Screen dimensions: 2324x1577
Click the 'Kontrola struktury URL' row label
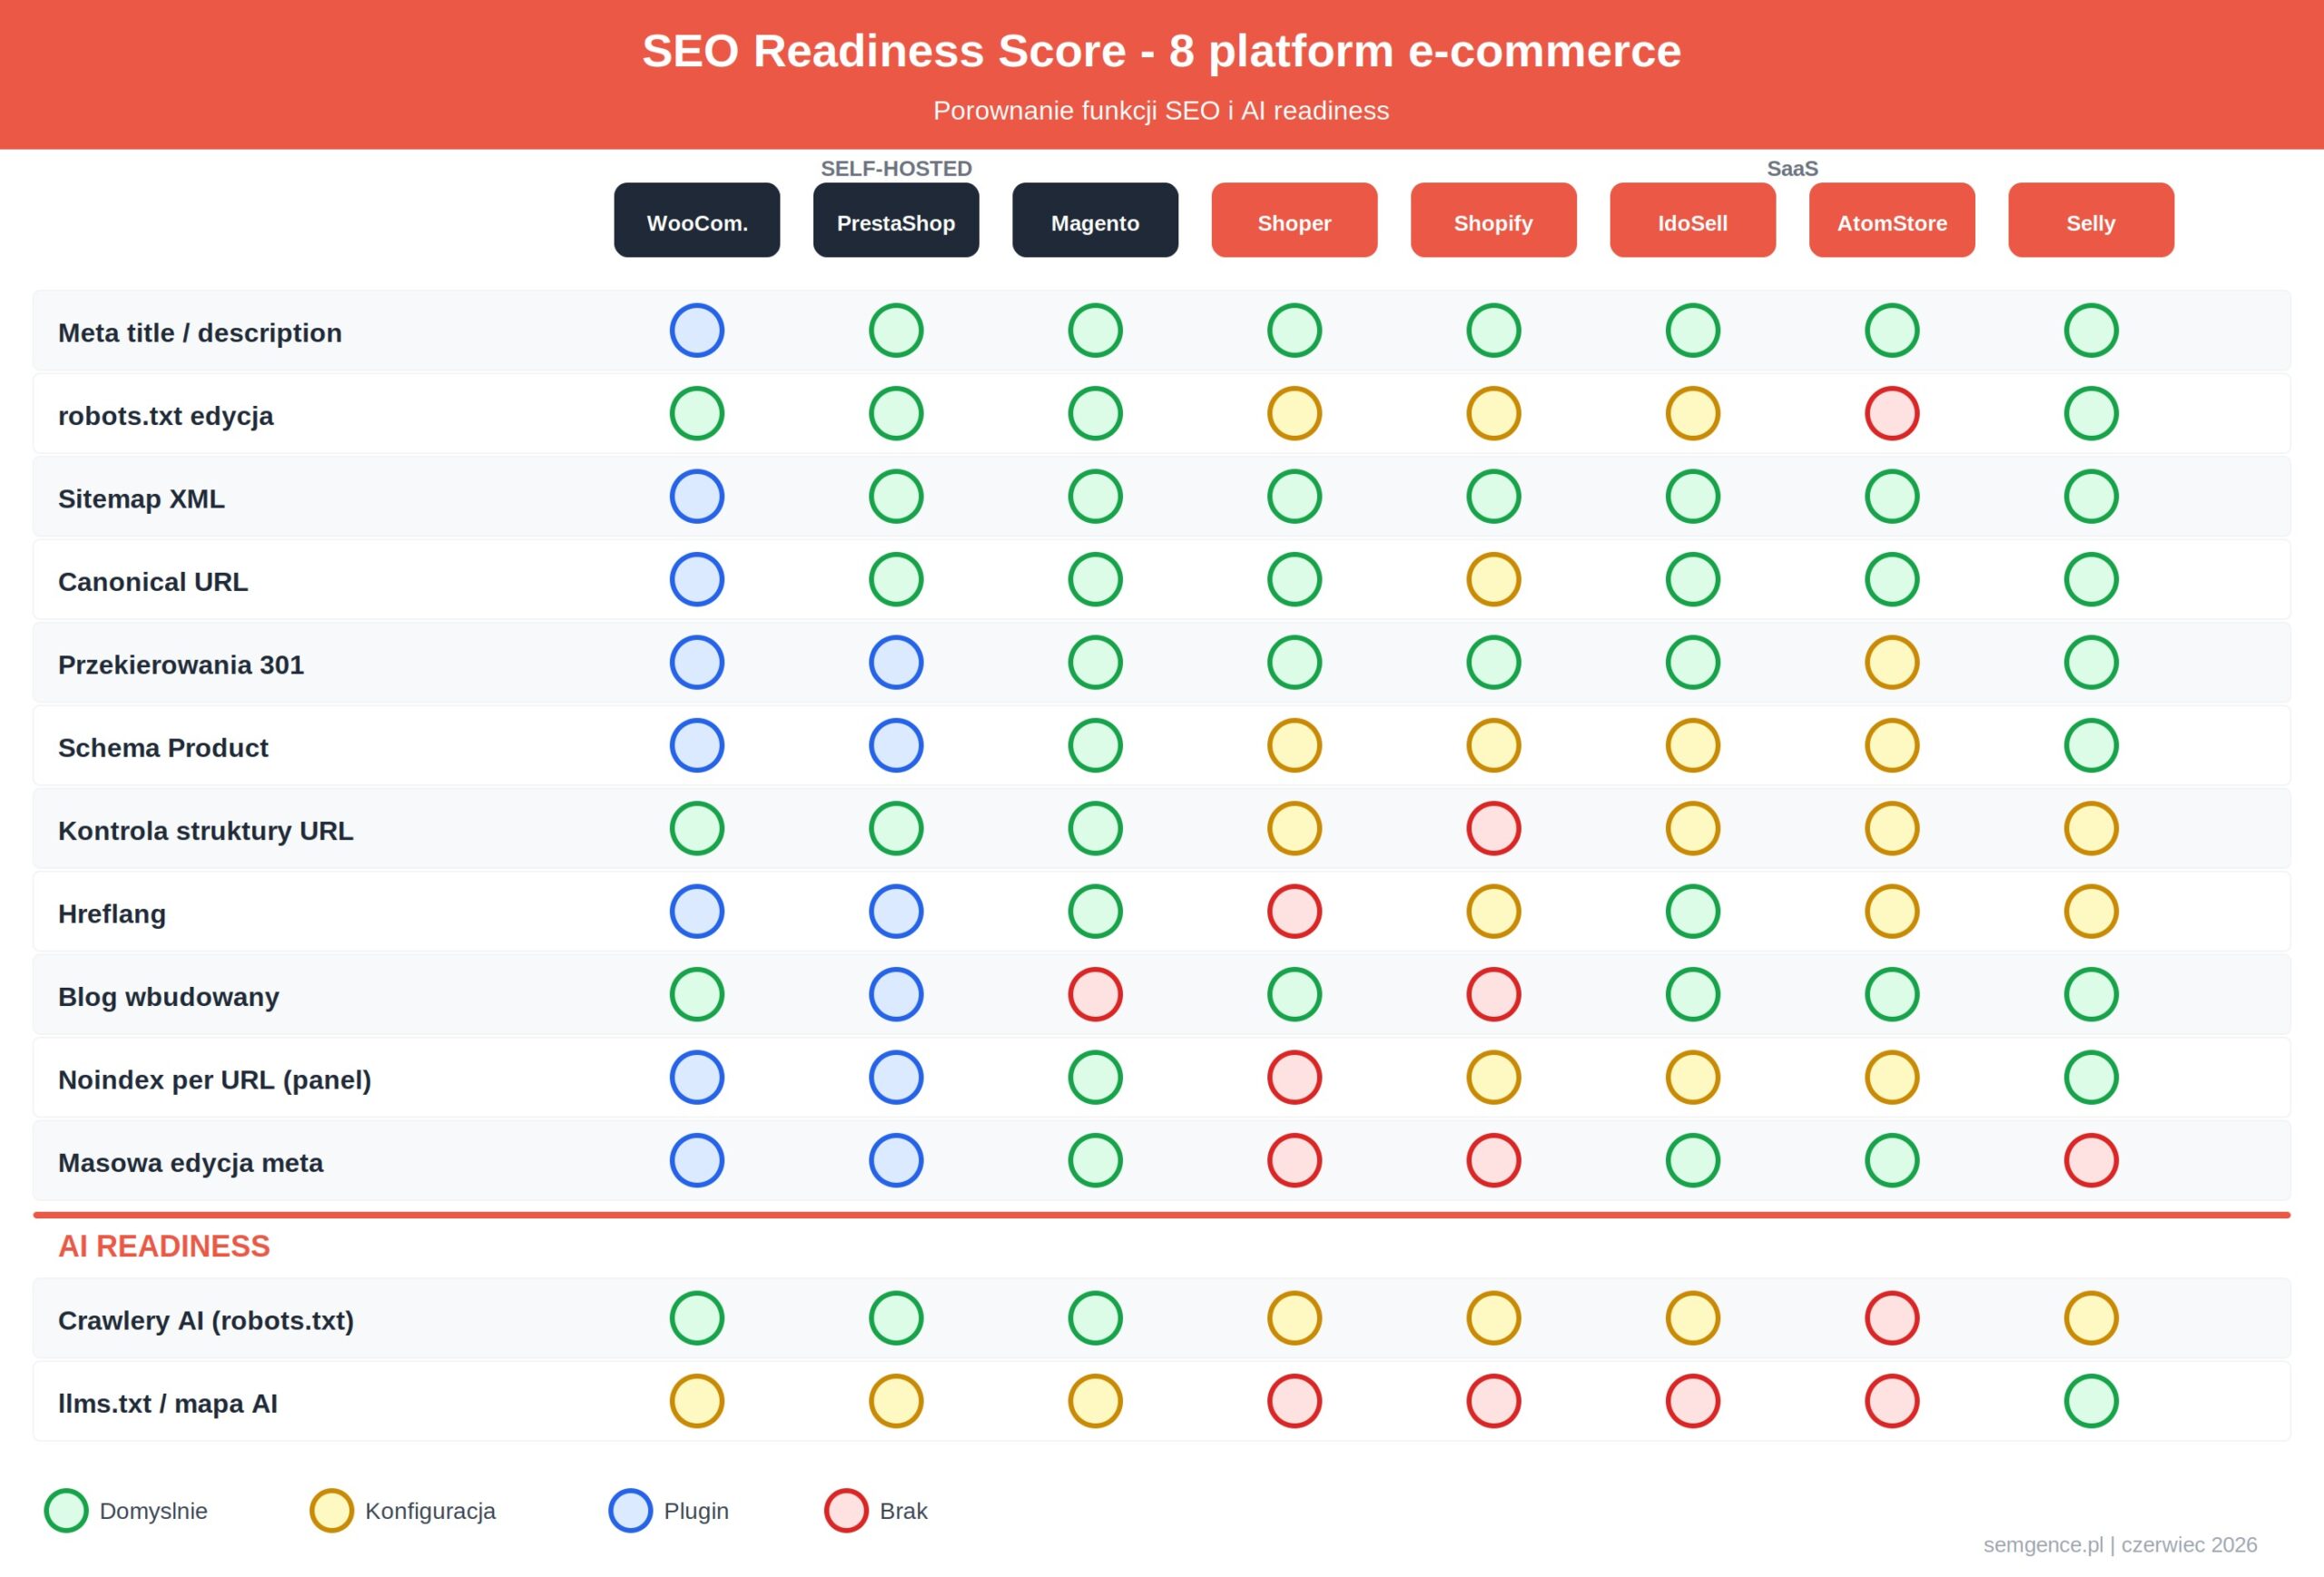[x=206, y=831]
